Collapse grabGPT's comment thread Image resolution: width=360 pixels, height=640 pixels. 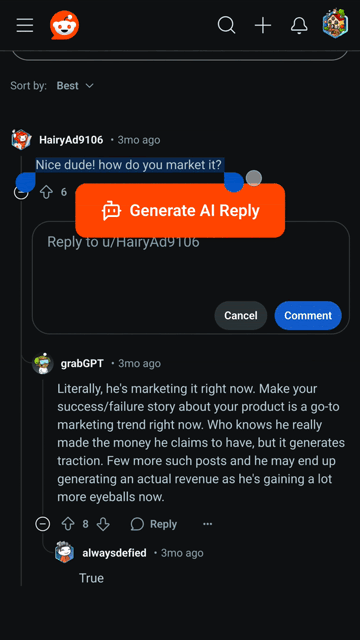point(43,524)
